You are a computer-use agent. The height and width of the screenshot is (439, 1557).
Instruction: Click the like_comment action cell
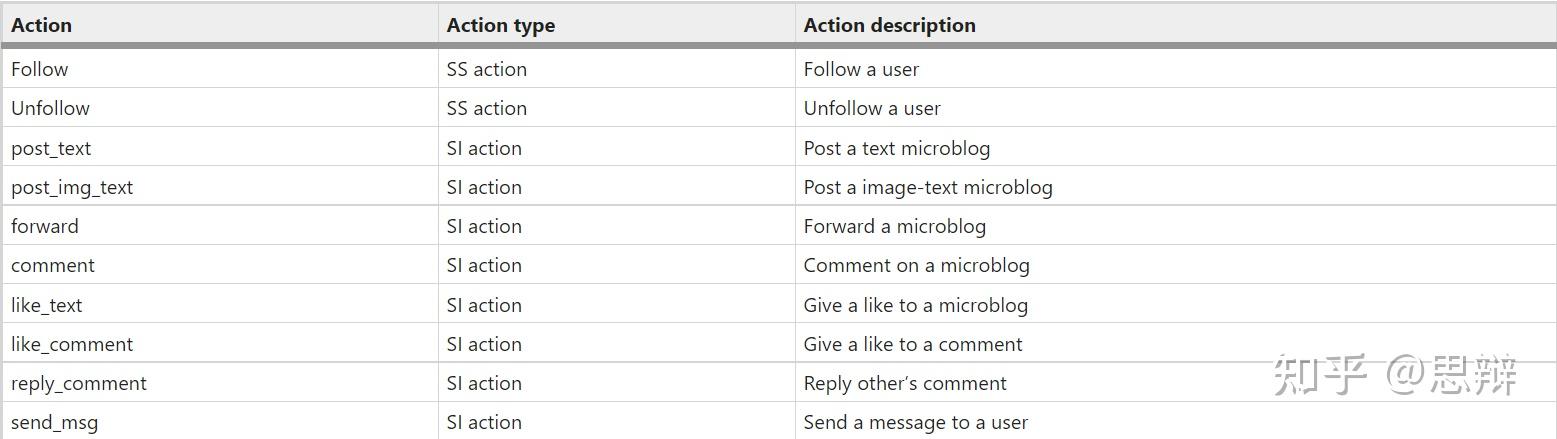pyautogui.click(x=219, y=344)
